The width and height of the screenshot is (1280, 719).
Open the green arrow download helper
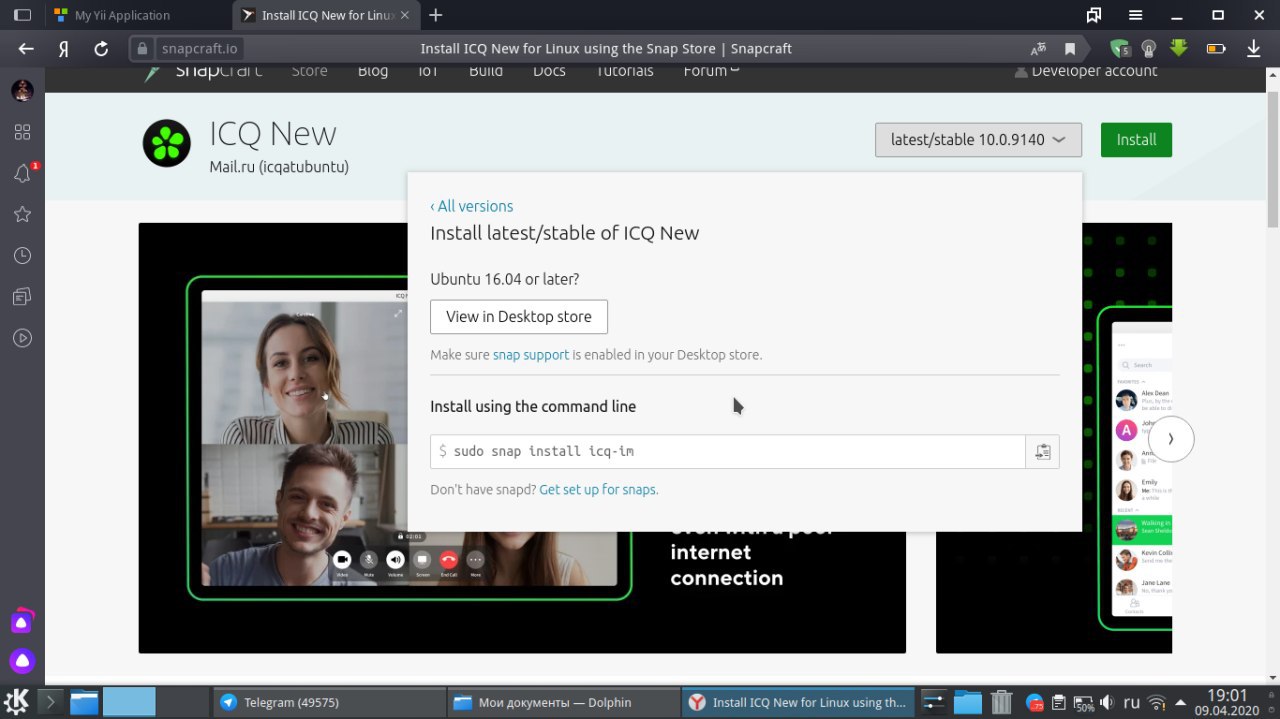tap(1179, 47)
